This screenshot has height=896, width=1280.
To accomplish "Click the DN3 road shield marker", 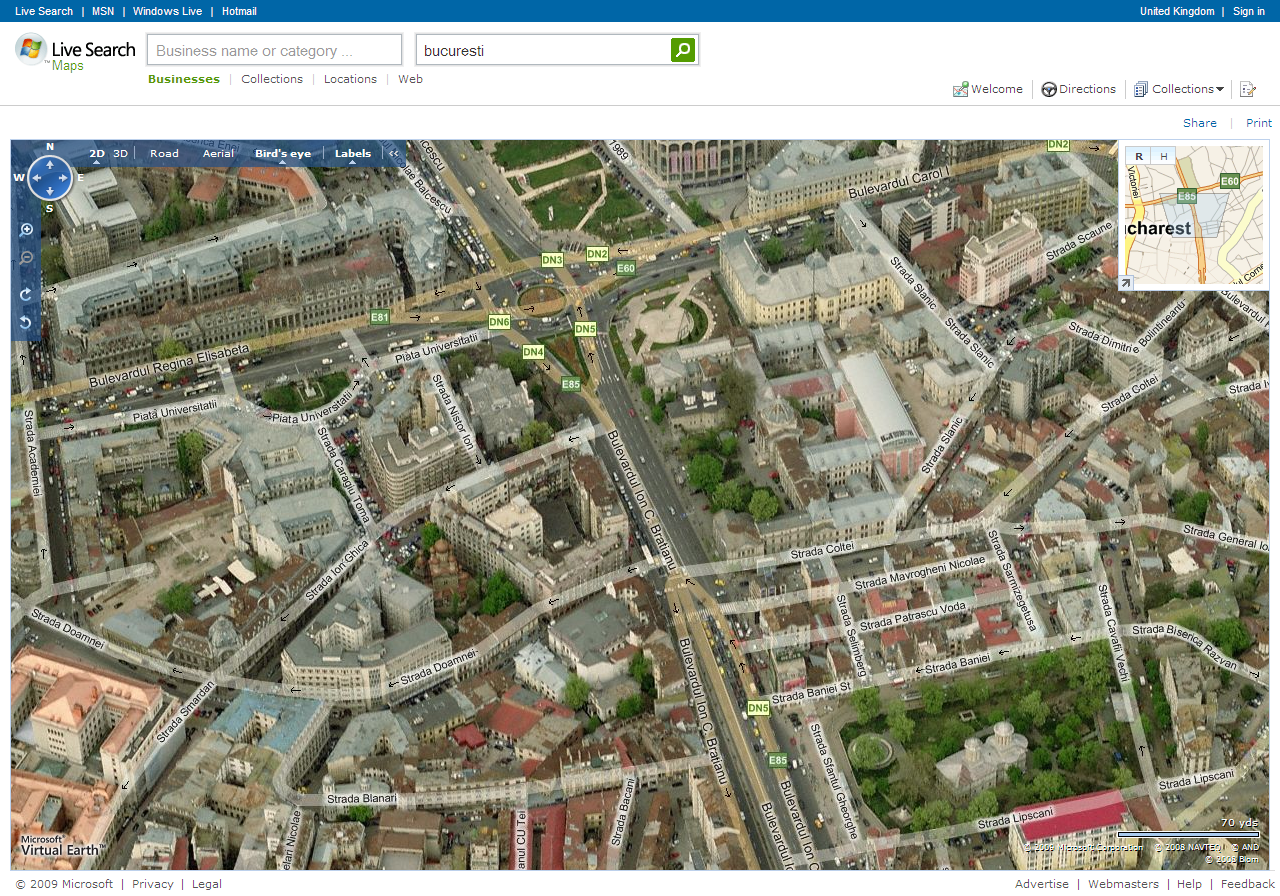I will point(552,260).
